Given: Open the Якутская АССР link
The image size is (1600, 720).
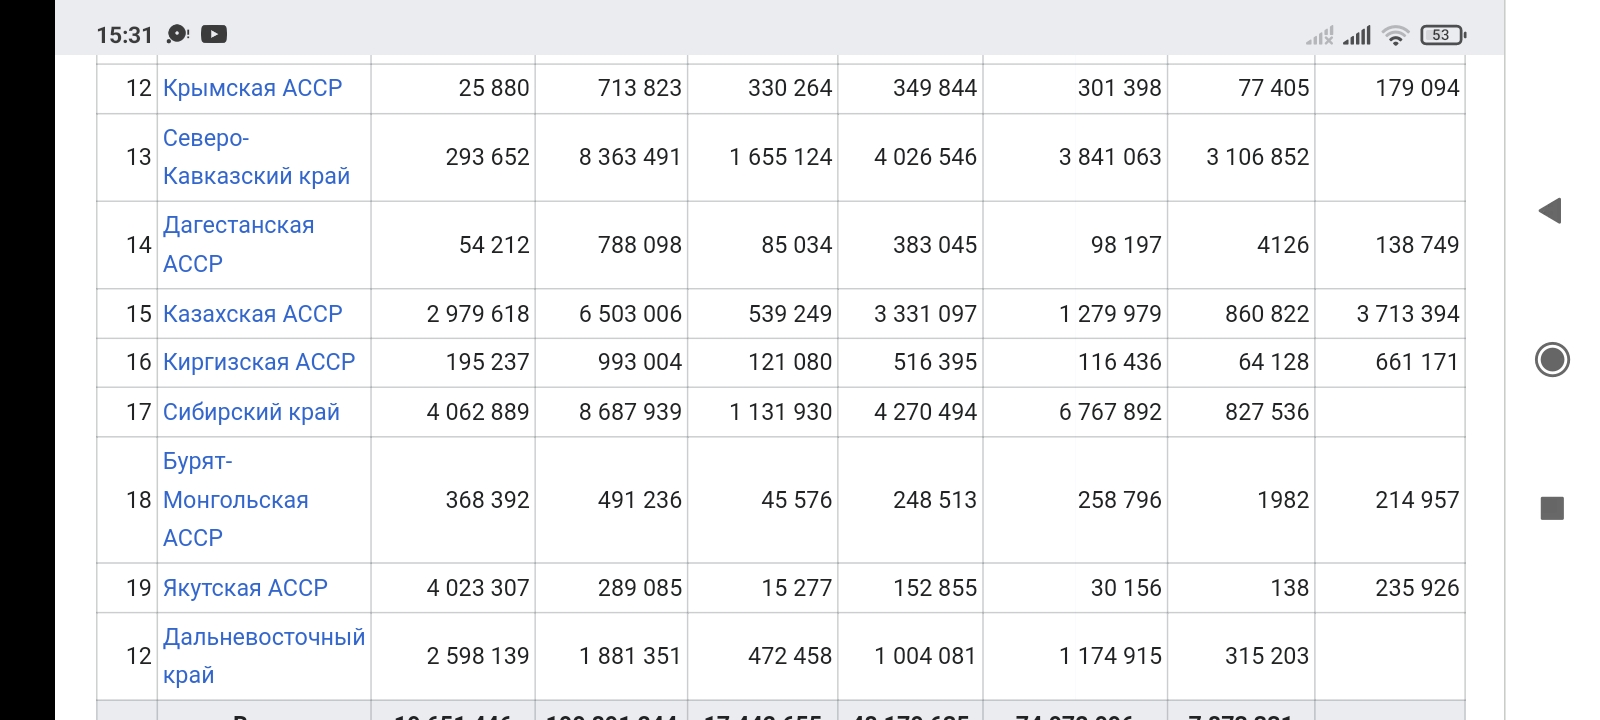Looking at the screenshot, I should coord(245,588).
